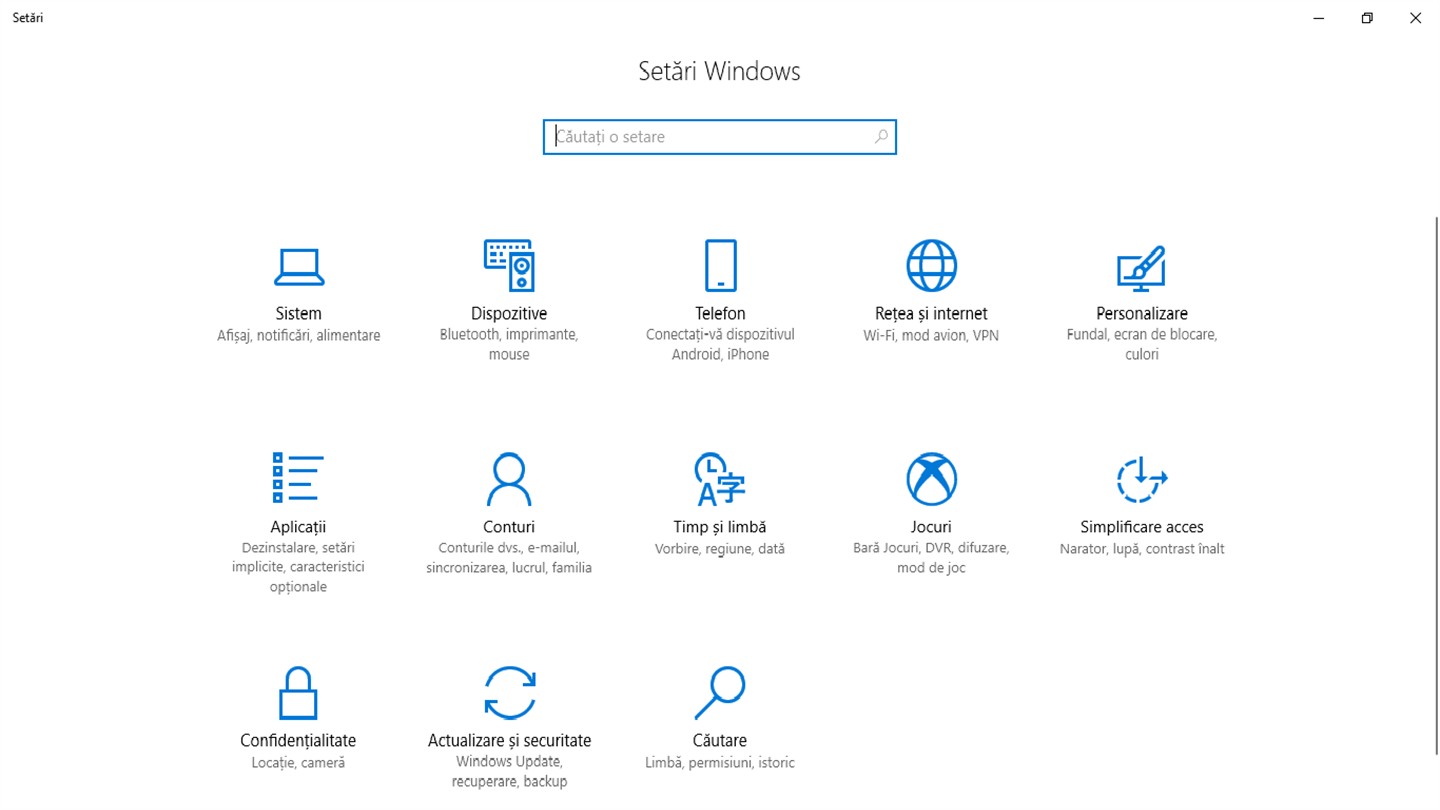Click the Jocuri Xbox icon
This screenshot has width=1440, height=810.
coord(931,479)
